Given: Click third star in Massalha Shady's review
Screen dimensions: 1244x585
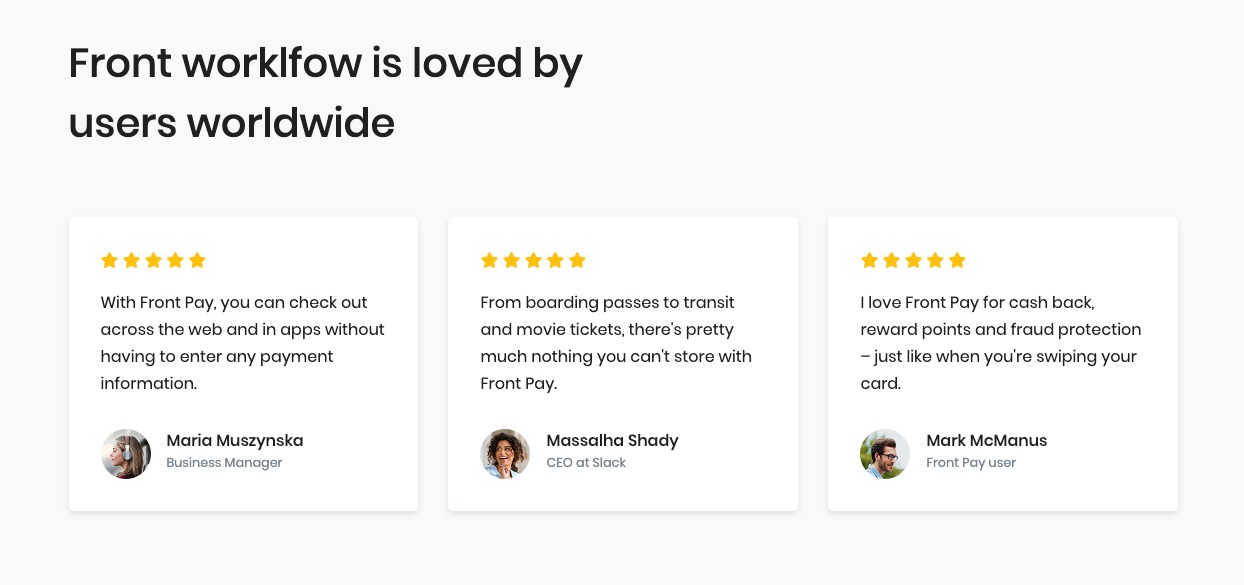Looking at the screenshot, I should 533,260.
